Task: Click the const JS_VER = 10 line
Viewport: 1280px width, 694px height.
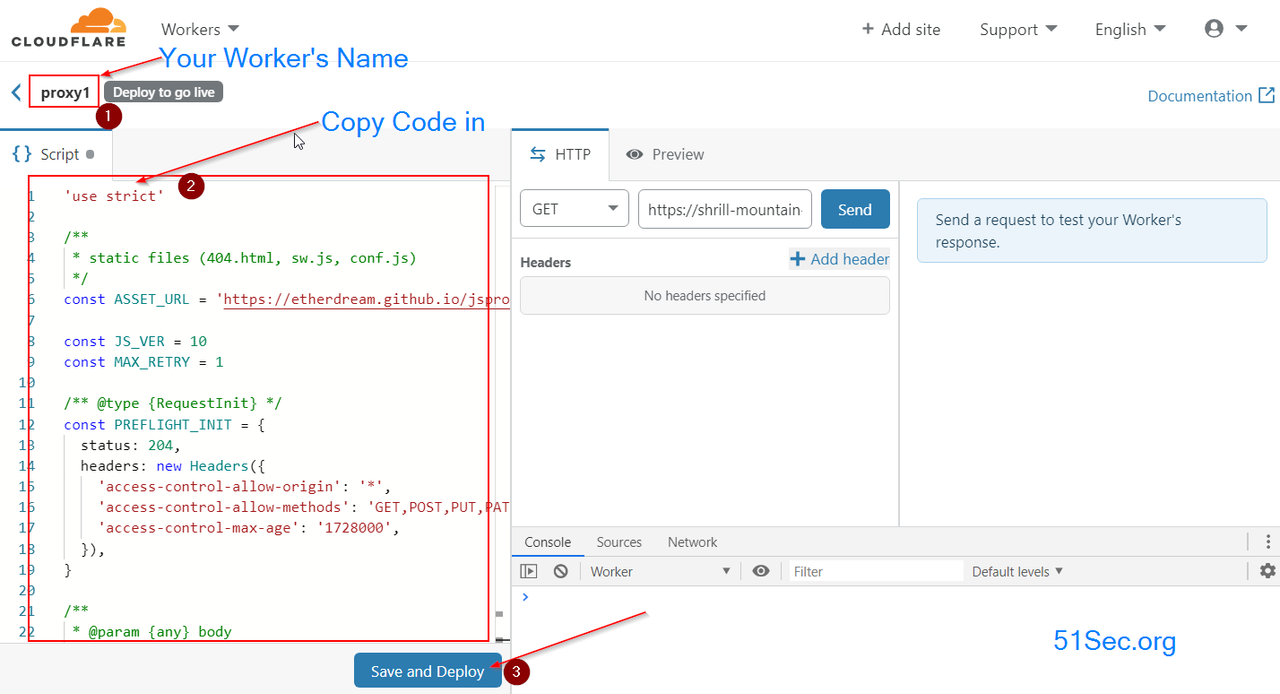Action: click(x=136, y=341)
